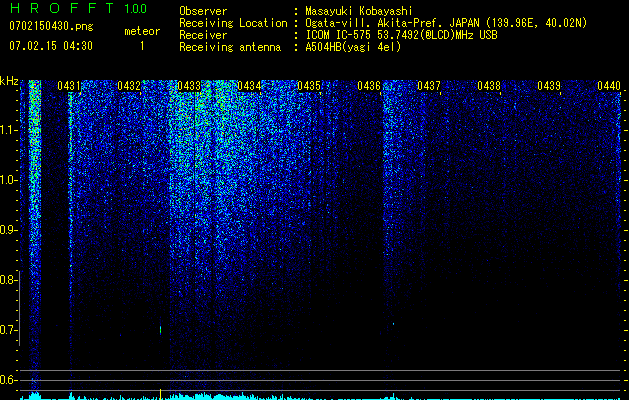
Task: Click the 0432 time marker
Action: (x=129, y=86)
